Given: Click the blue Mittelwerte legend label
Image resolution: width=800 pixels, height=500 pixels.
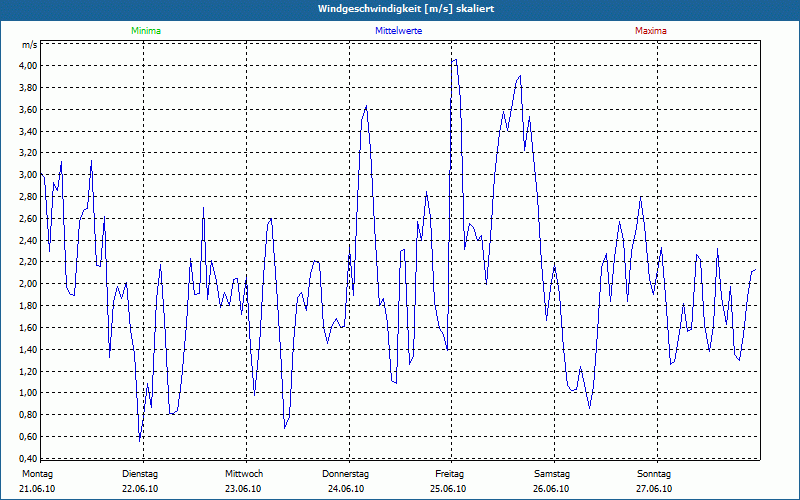Looking at the screenshot, I should click(x=398, y=31).
